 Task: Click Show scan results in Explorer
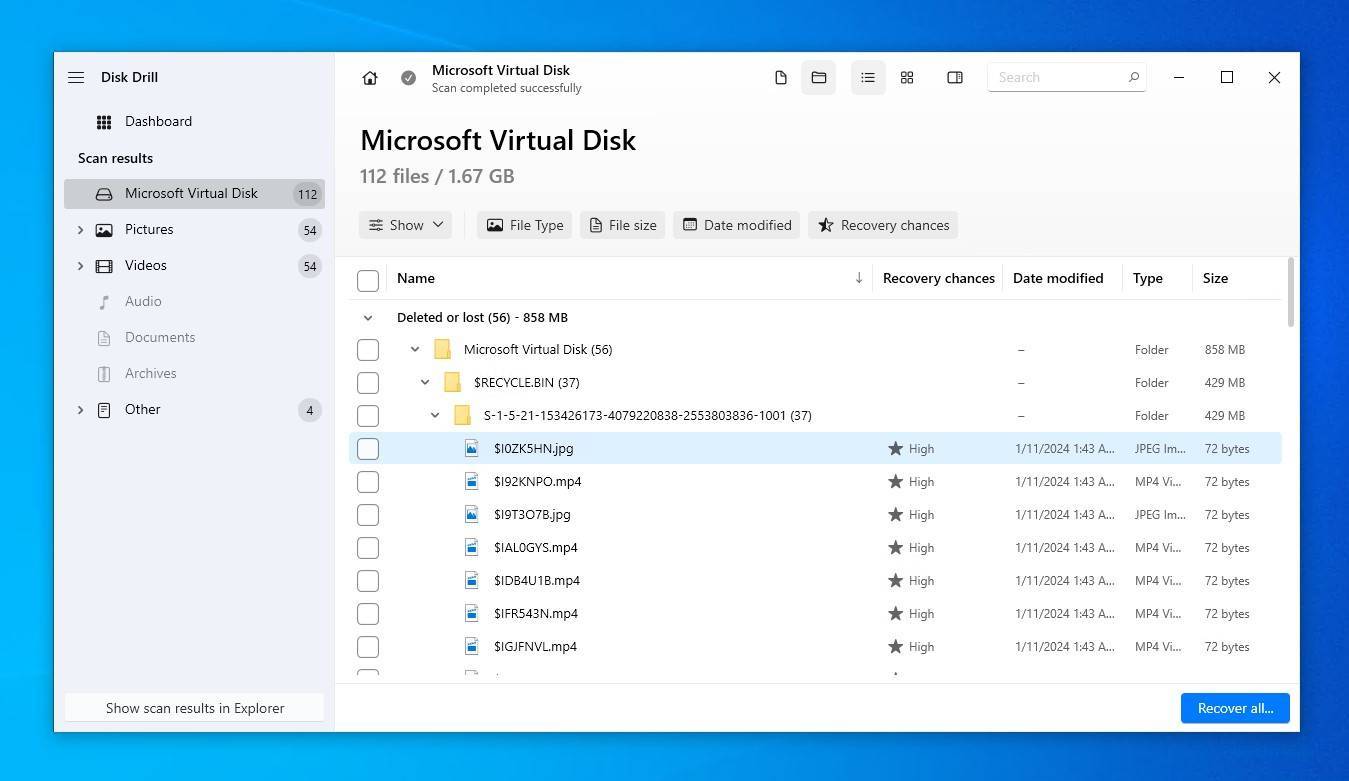(195, 708)
